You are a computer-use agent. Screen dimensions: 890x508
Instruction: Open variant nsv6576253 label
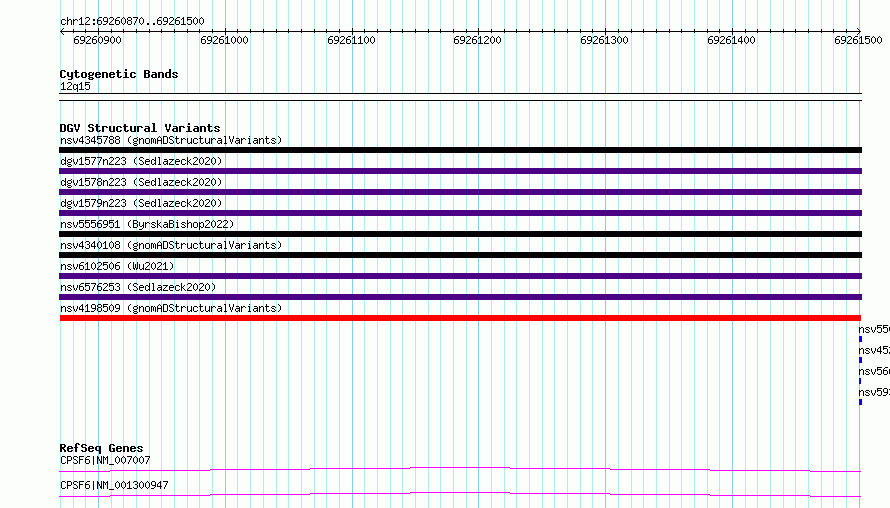(138, 287)
